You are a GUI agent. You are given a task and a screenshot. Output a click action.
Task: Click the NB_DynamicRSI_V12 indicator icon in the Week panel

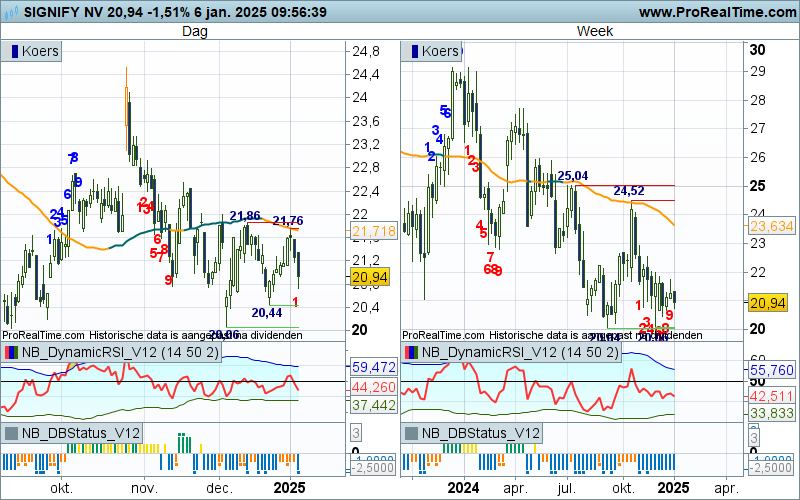click(x=411, y=352)
